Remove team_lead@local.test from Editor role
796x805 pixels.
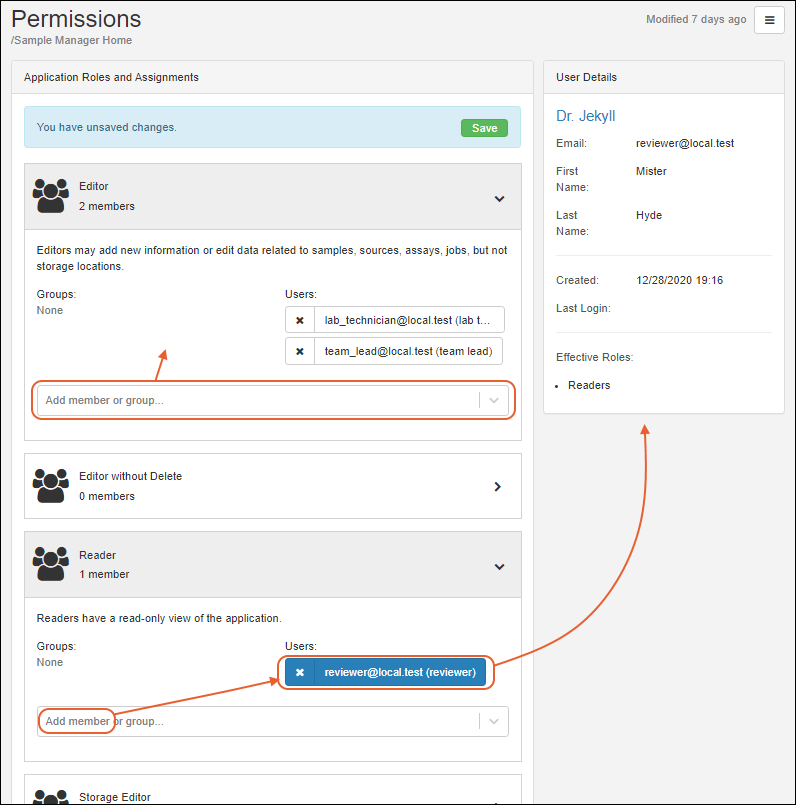pyautogui.click(x=299, y=352)
